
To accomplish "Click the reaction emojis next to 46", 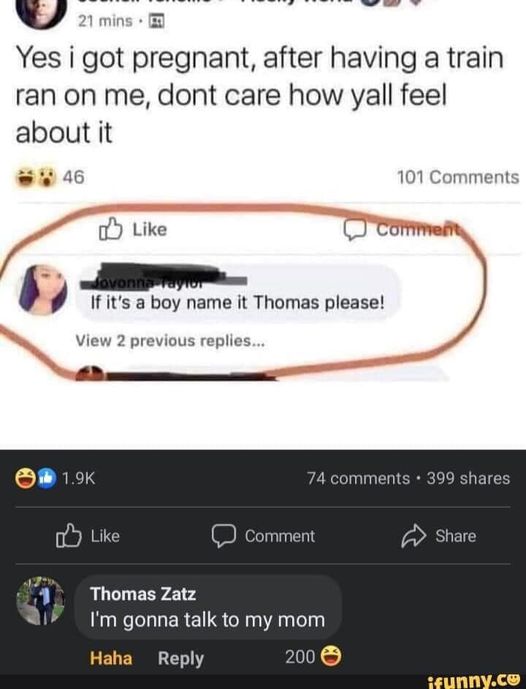I will coord(37,177).
